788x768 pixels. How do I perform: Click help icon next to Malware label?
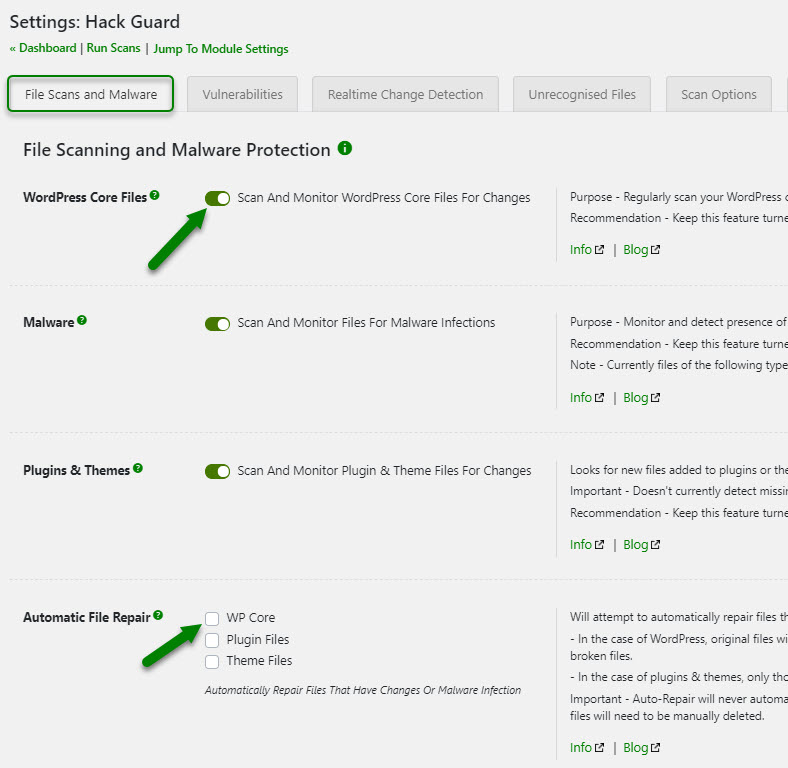pos(82,320)
